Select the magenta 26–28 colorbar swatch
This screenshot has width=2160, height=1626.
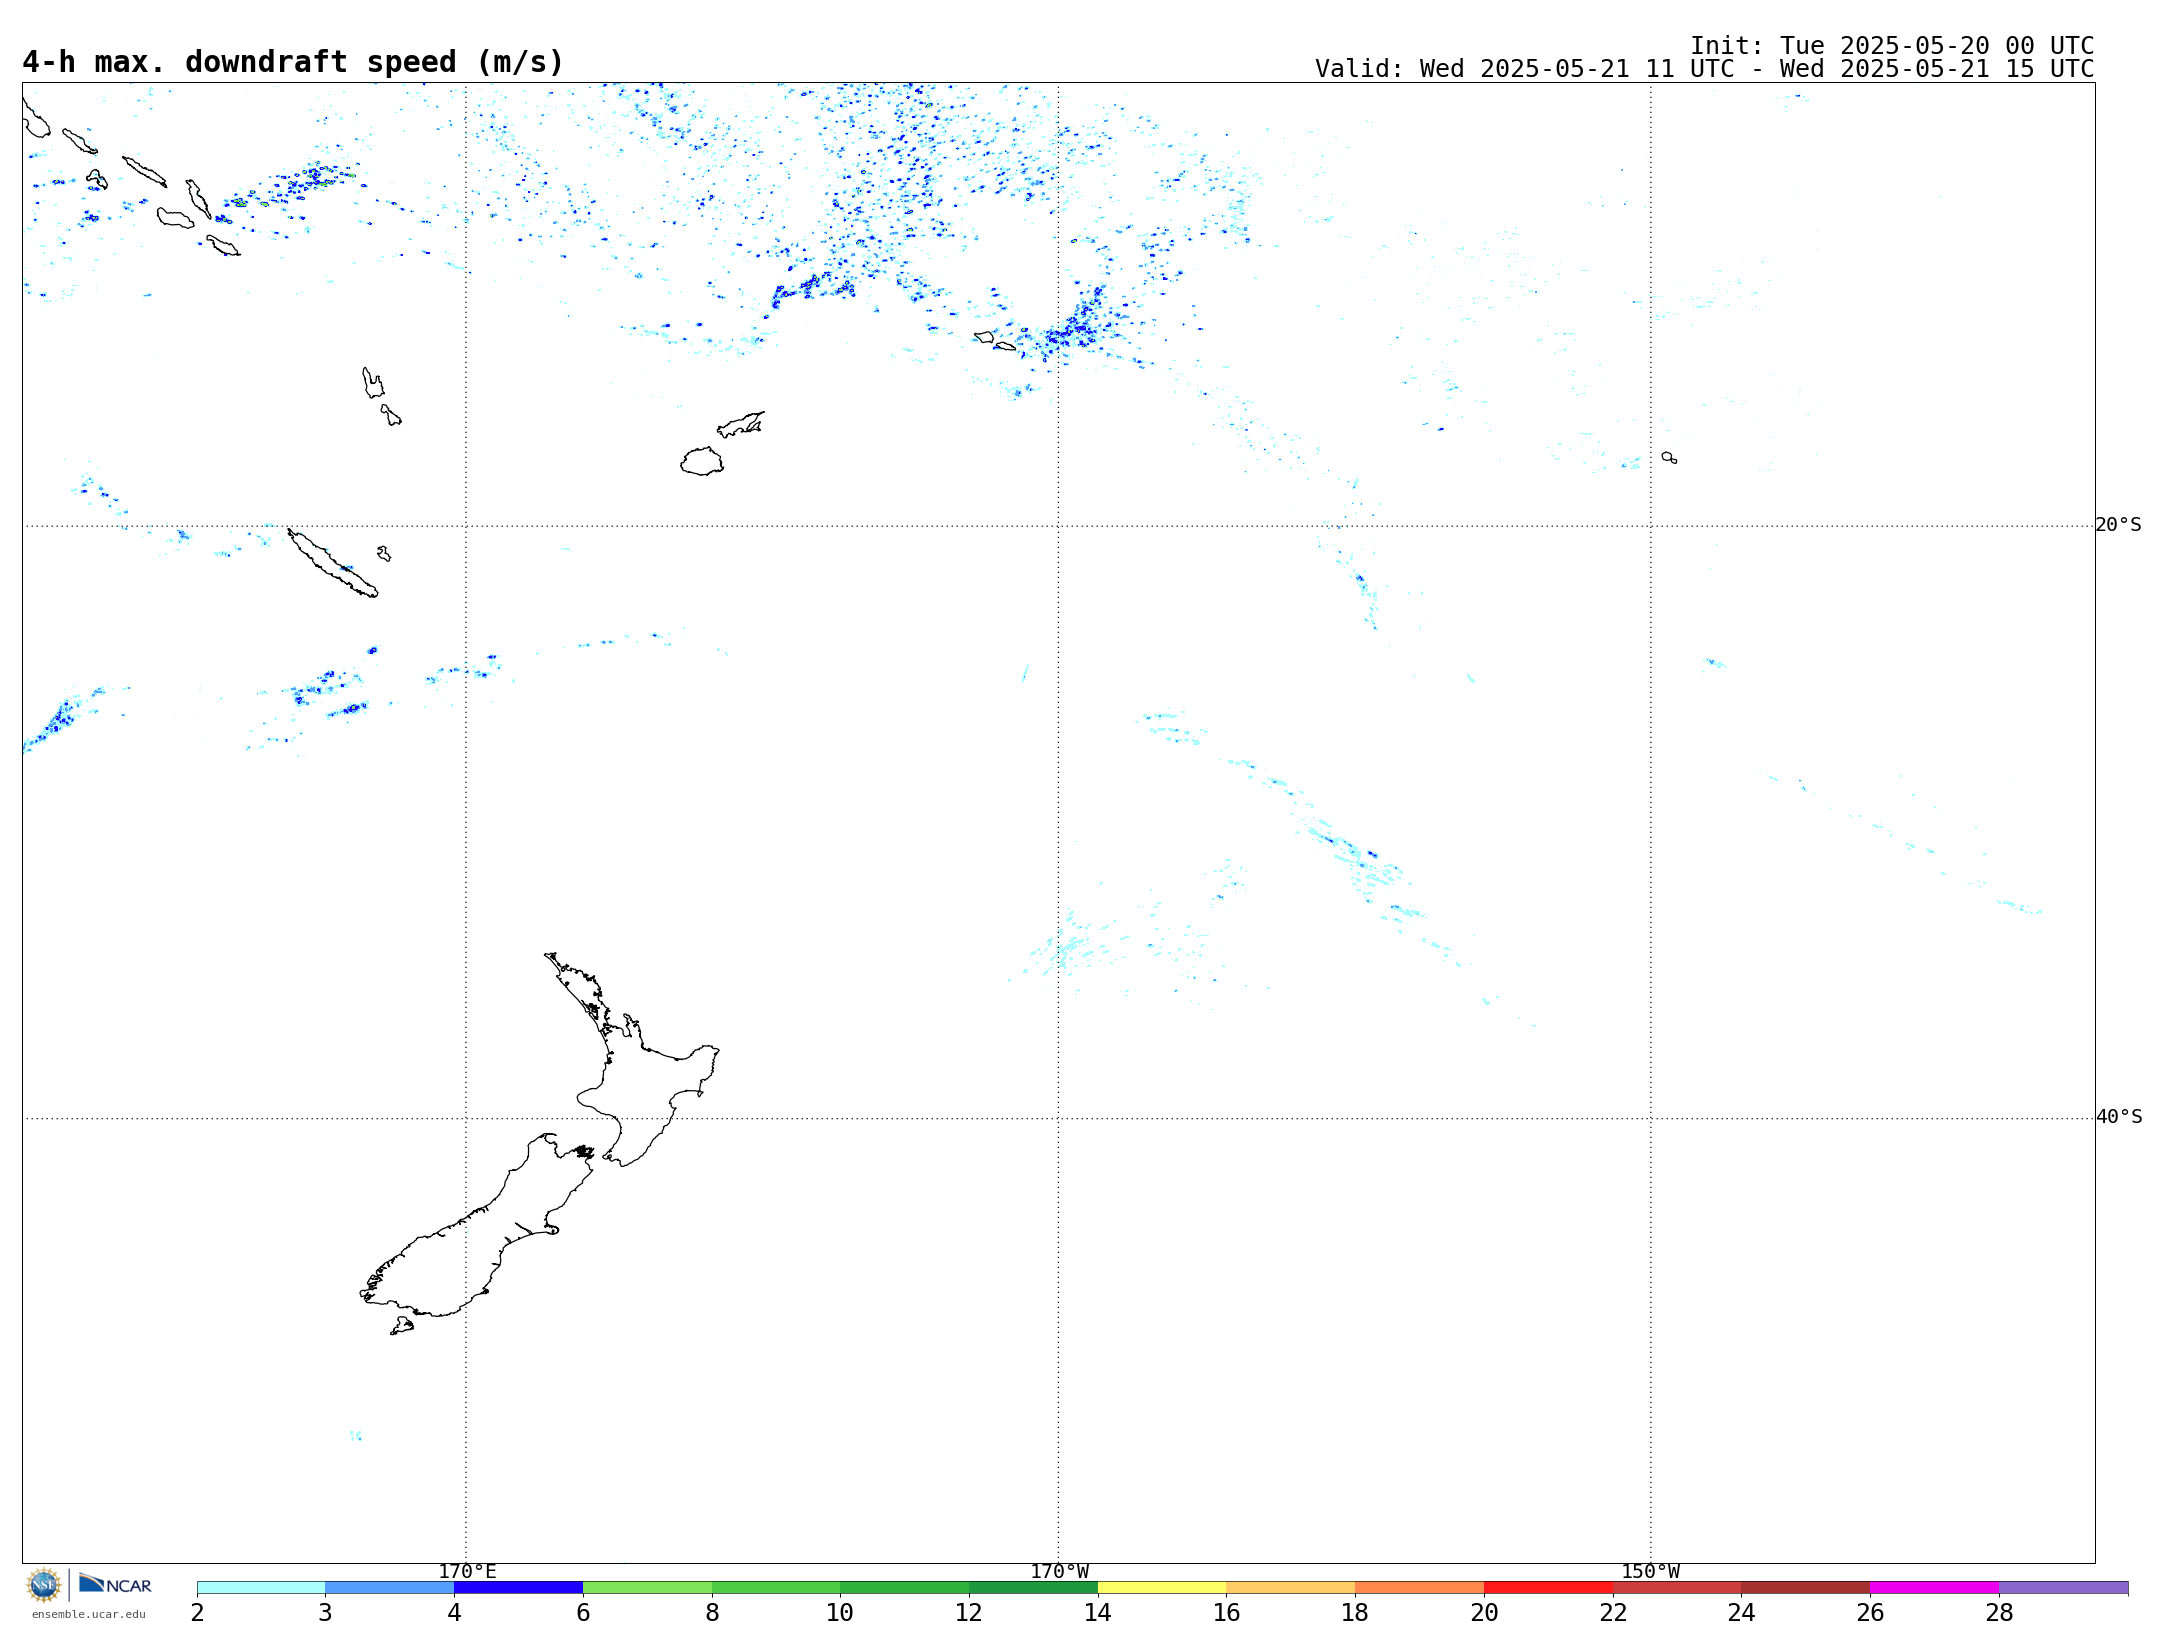pos(1934,1587)
